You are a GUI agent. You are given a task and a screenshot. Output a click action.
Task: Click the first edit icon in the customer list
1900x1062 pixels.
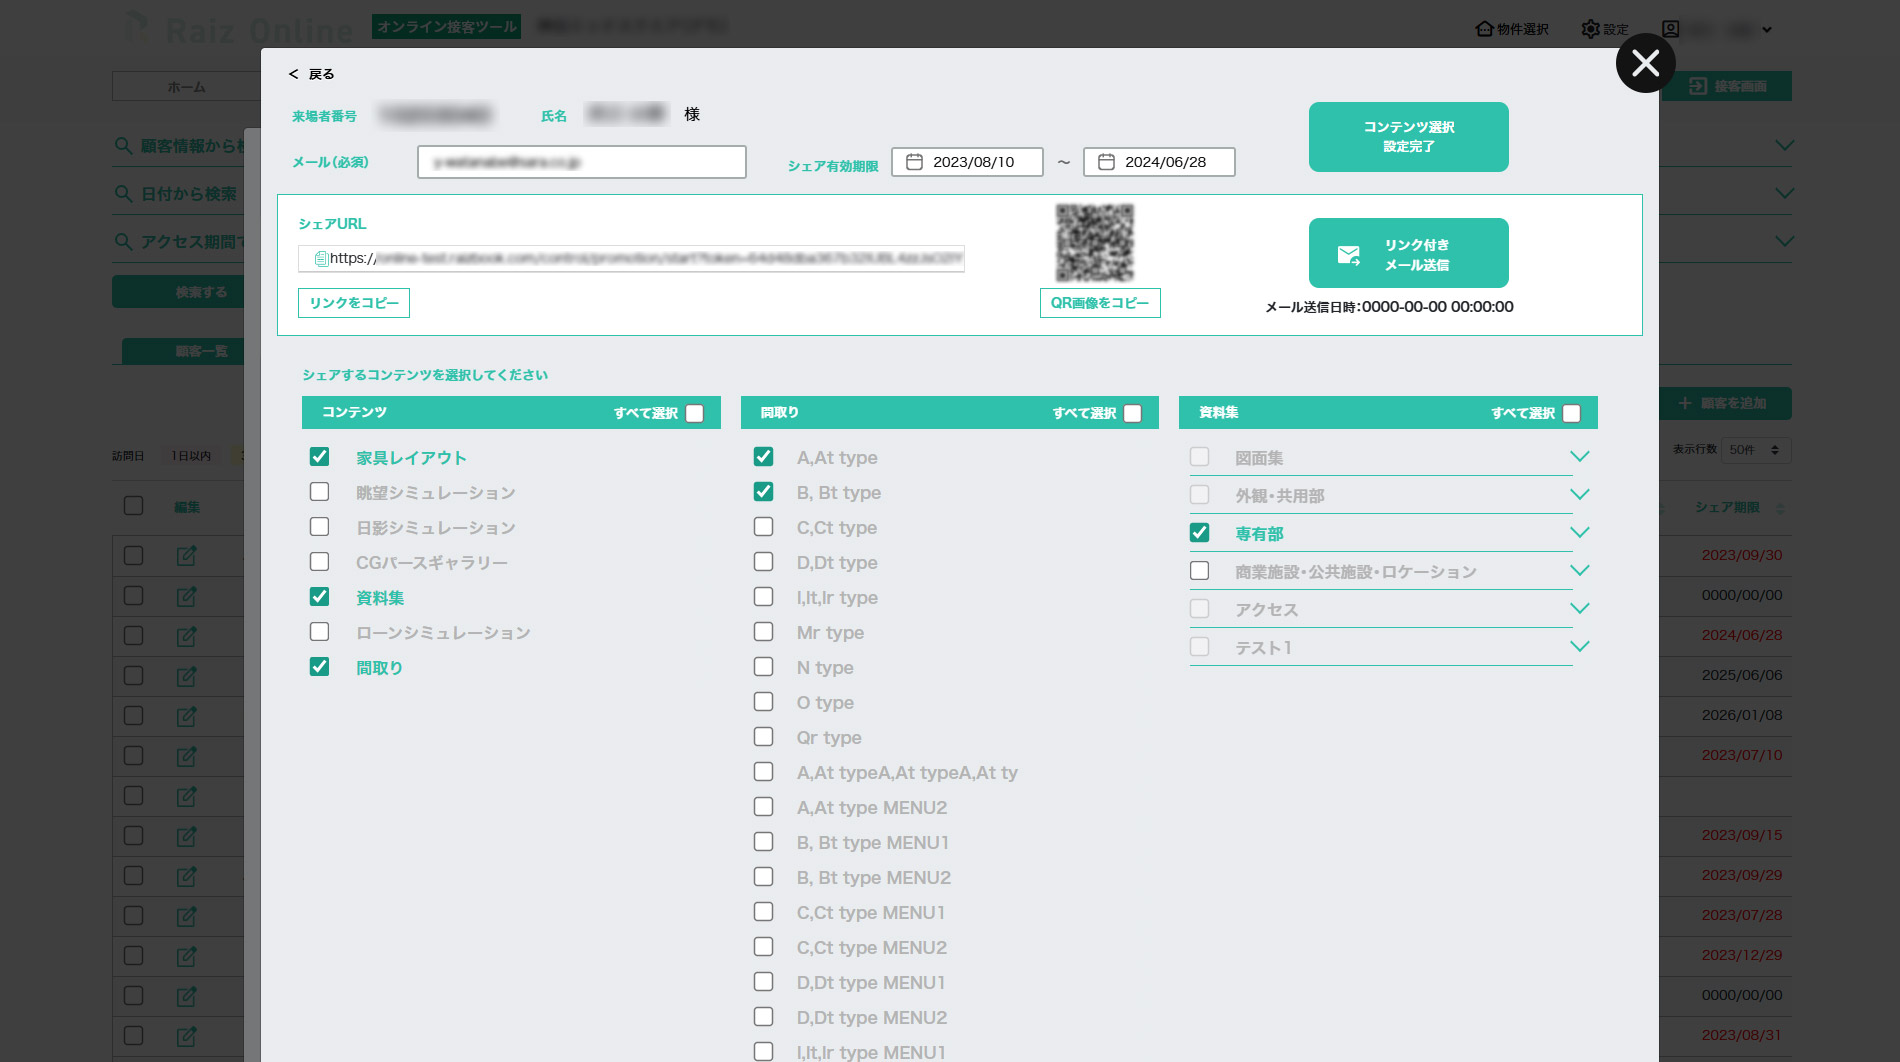tap(186, 556)
